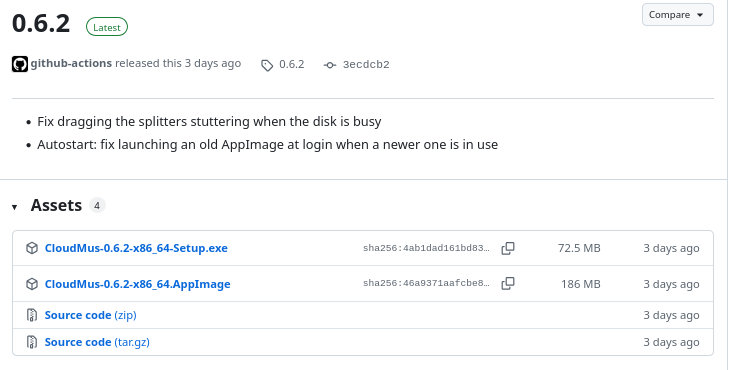Open the github-actions author profile link

click(x=71, y=63)
